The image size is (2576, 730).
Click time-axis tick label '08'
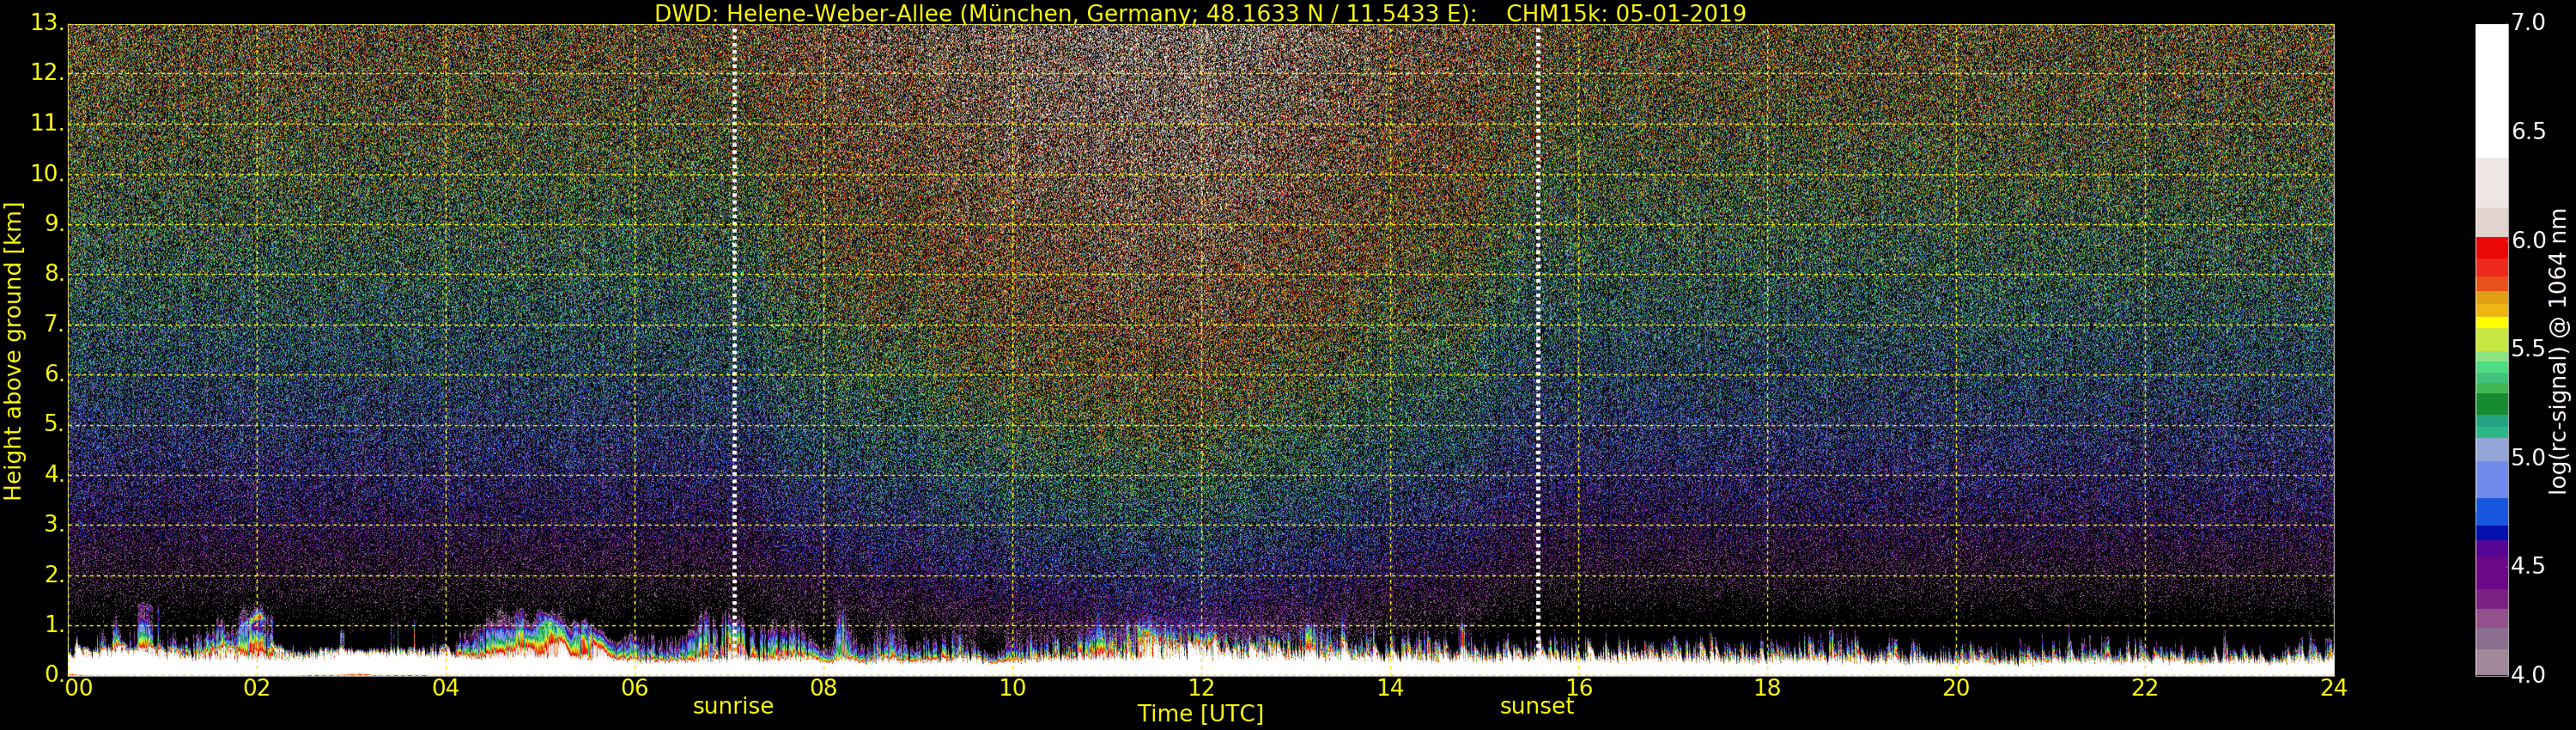[824, 688]
